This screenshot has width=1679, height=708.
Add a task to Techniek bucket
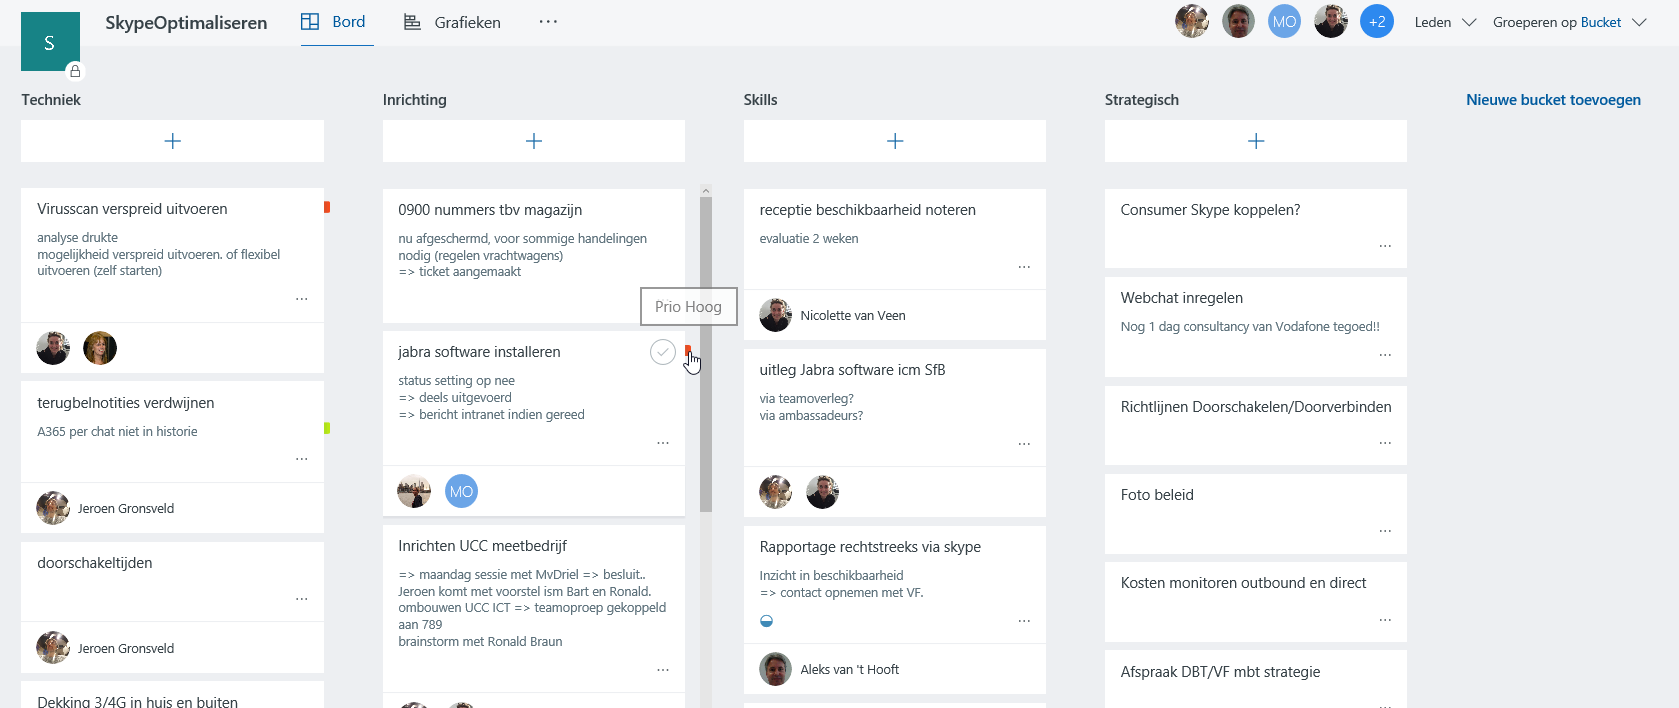tap(172, 141)
